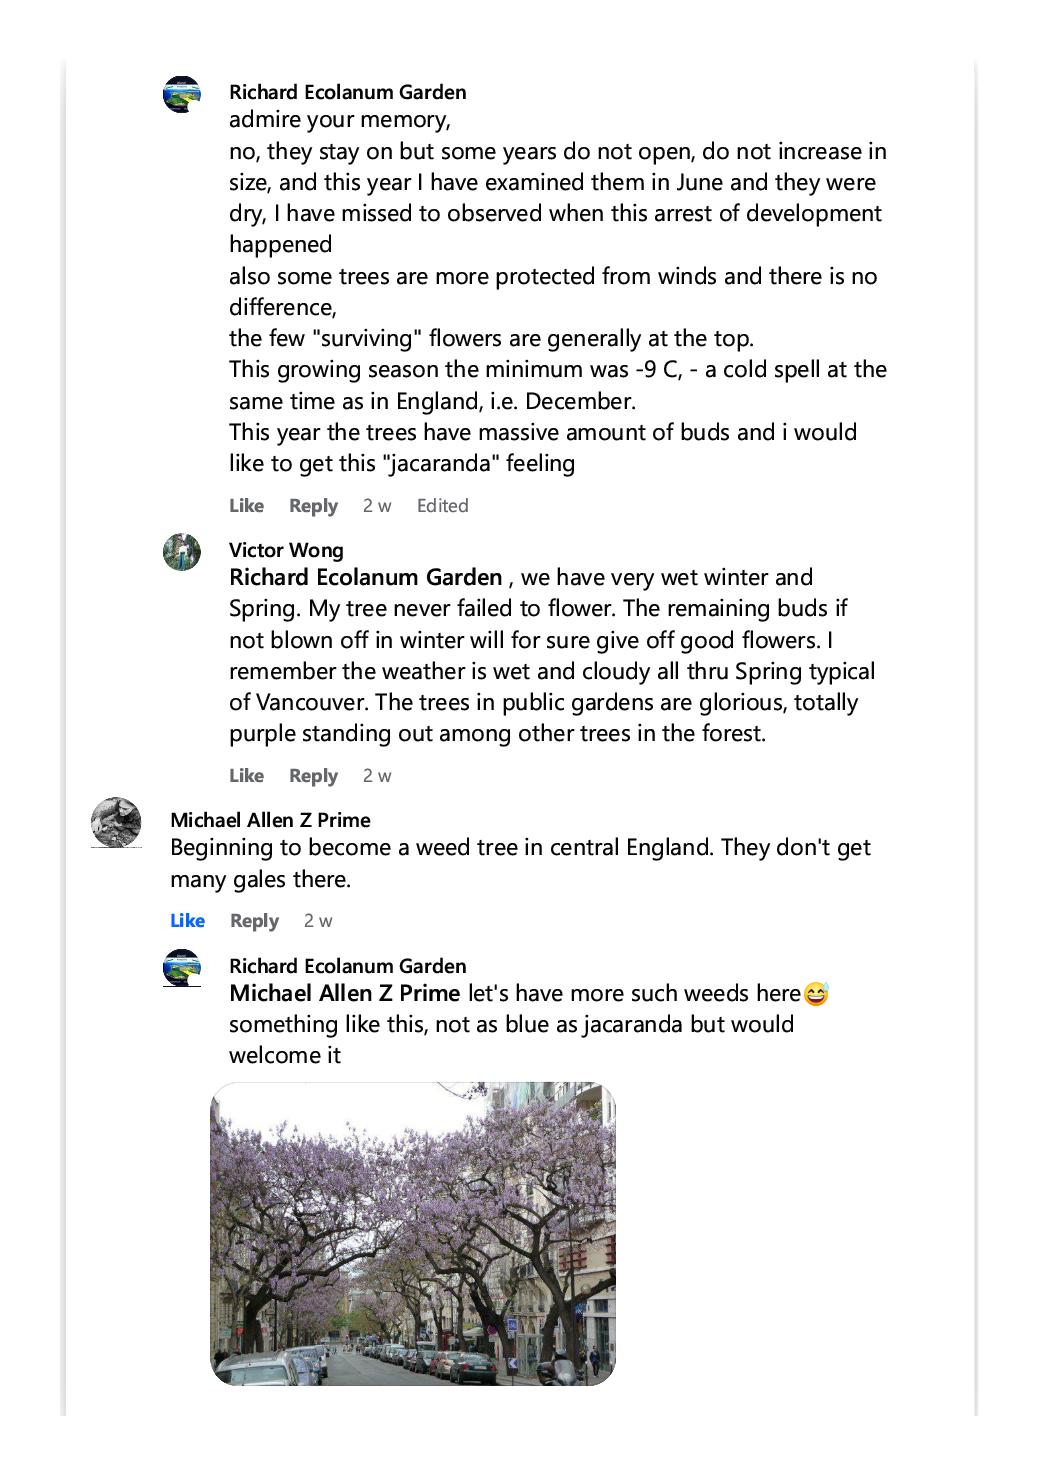Open the purple blossom street photo
The height and width of the screenshot is (1477, 1040).
pos(413,1234)
